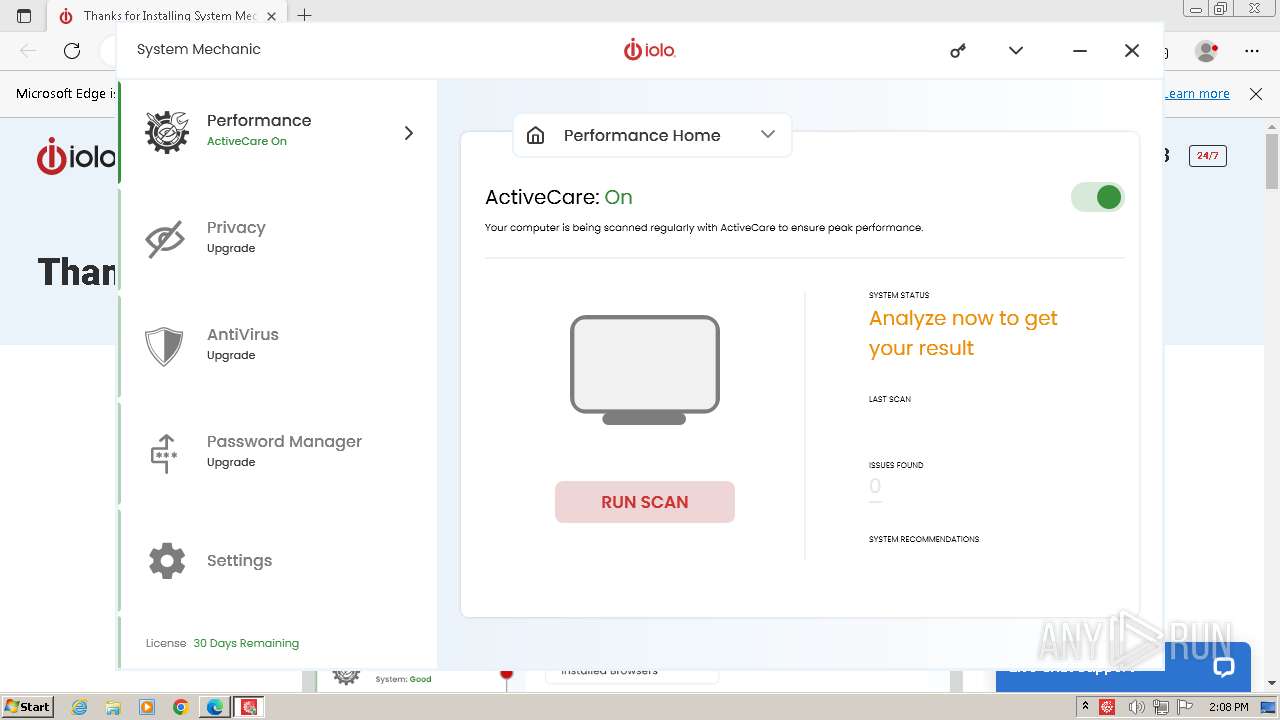Click the Analyze now to get your result text
This screenshot has height=720, width=1280.
click(963, 333)
